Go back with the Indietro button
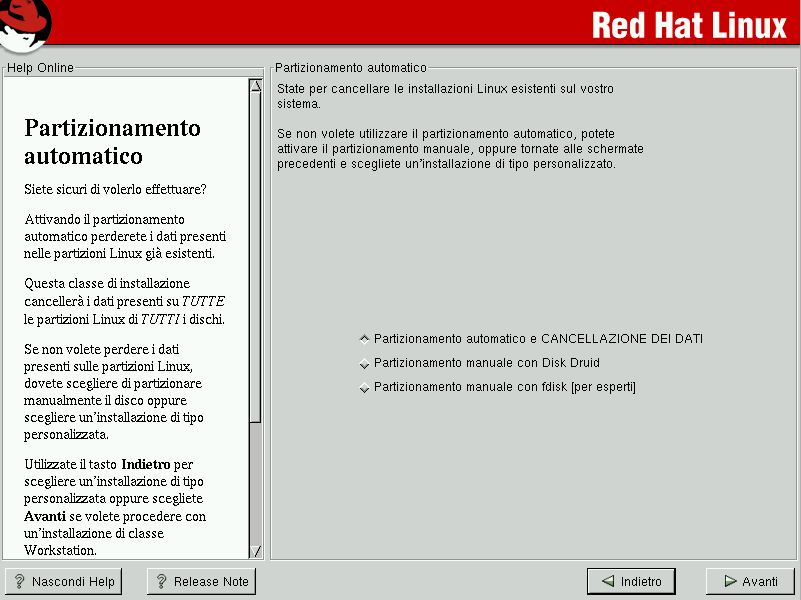 tap(631, 581)
